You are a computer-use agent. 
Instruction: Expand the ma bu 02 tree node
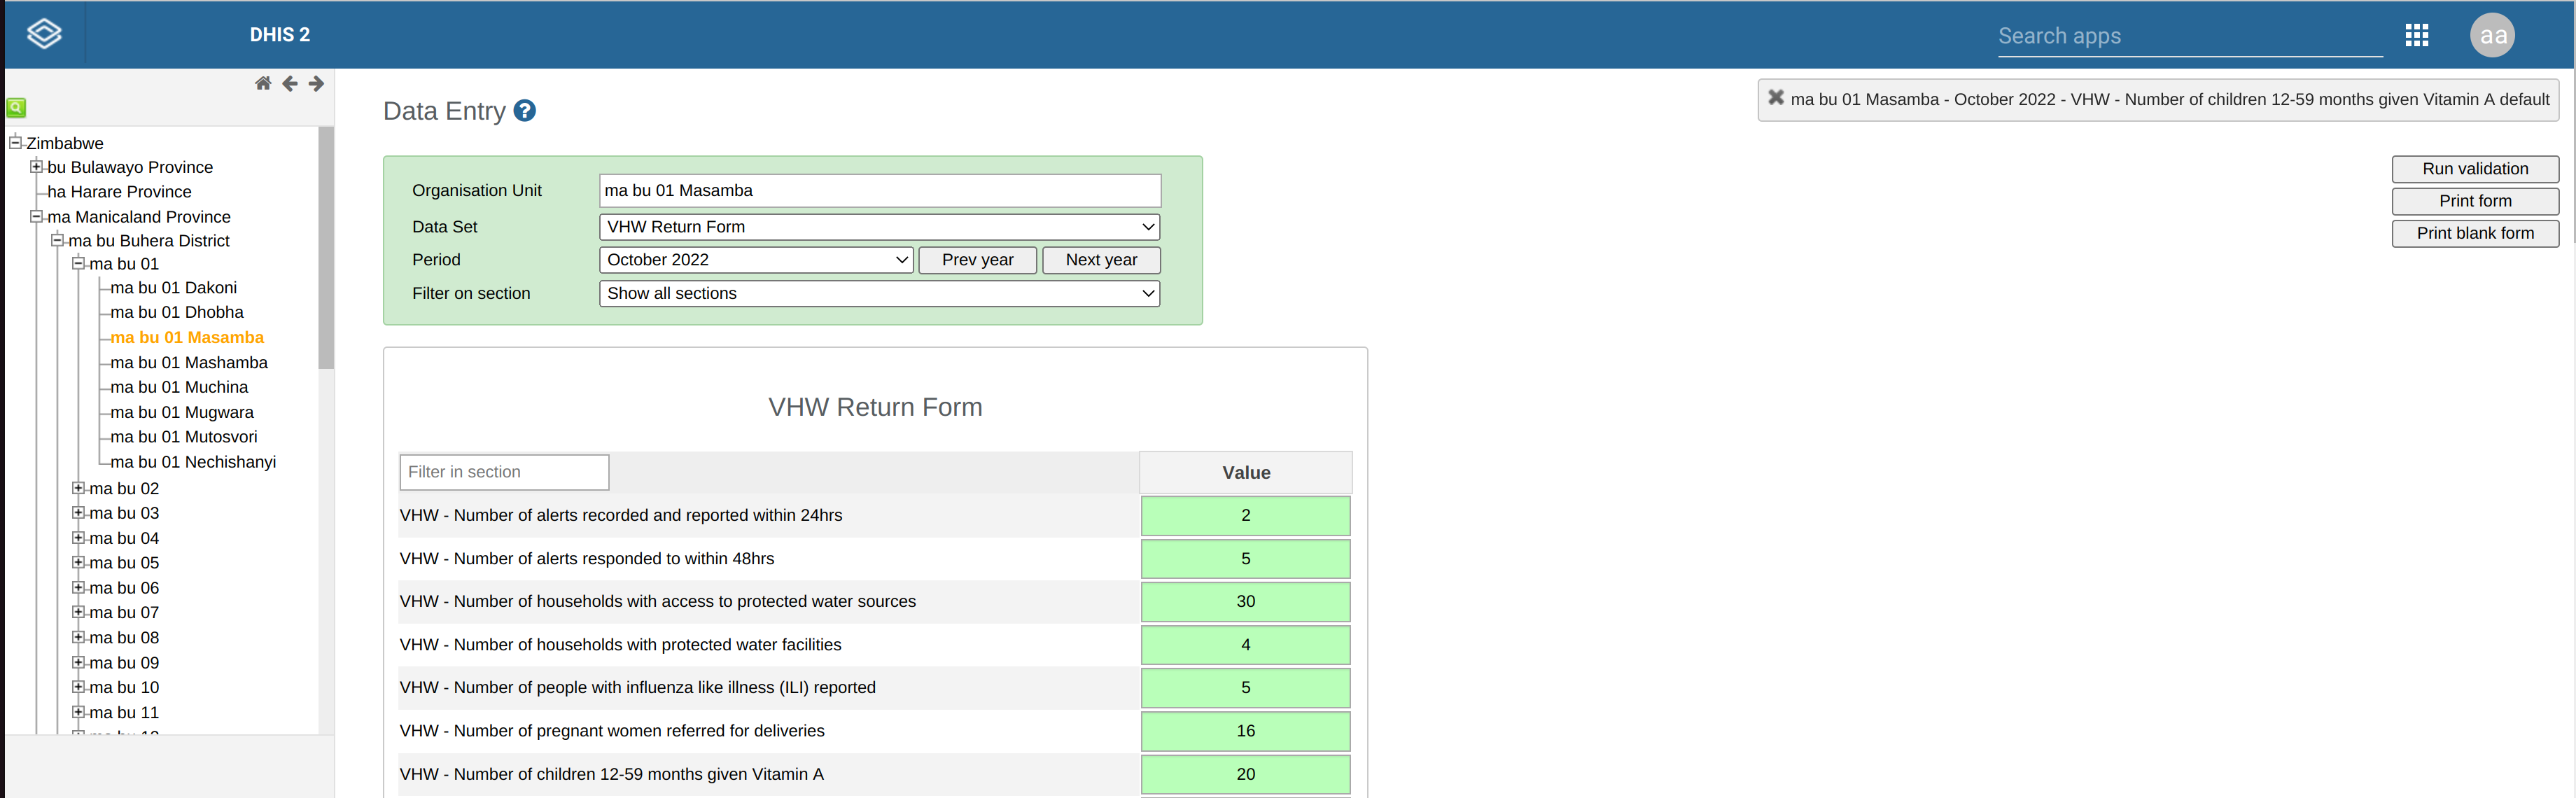[x=78, y=488]
